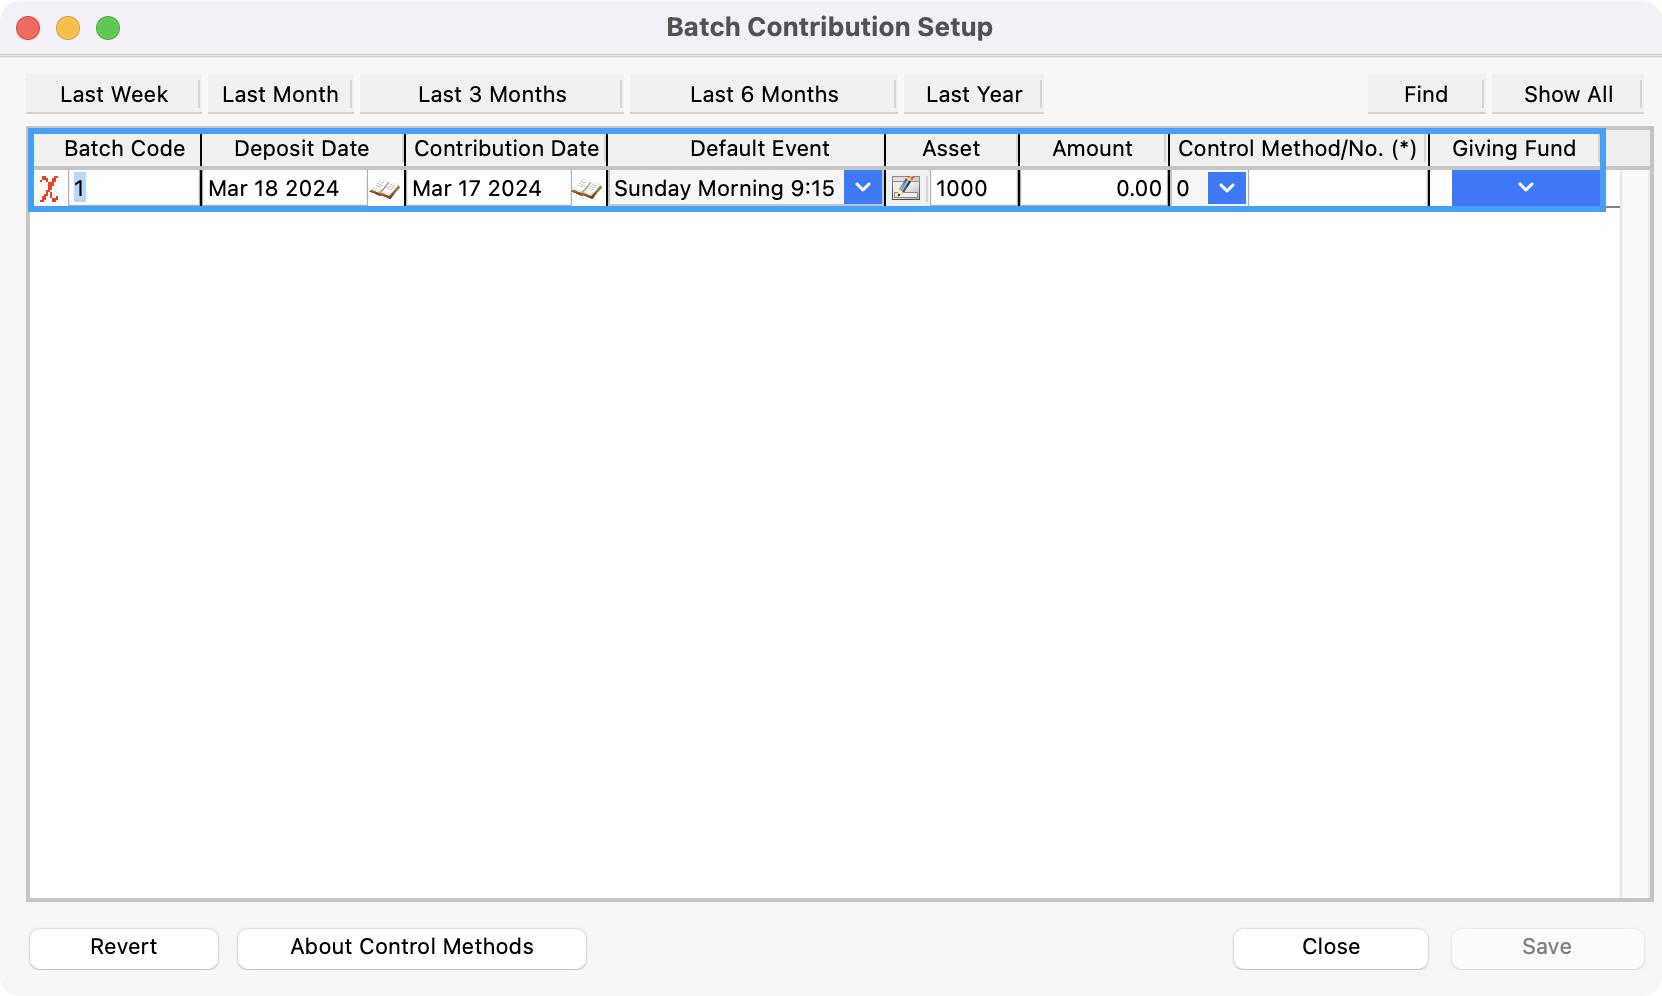Show batches from Last Year
Viewport: 1662px width, 996px height.
click(973, 94)
